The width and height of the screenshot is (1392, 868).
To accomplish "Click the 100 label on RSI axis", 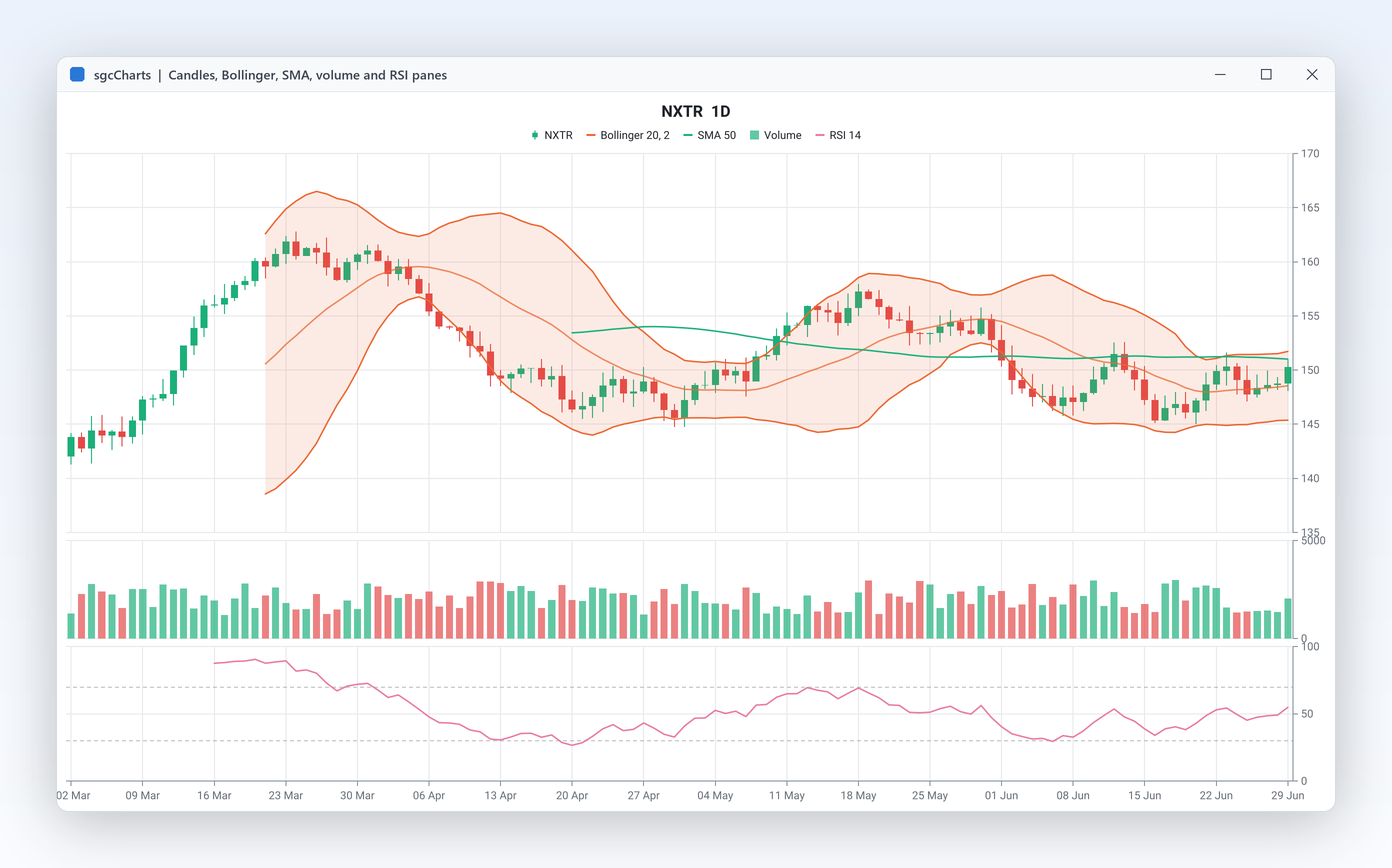I will 1308,647.
